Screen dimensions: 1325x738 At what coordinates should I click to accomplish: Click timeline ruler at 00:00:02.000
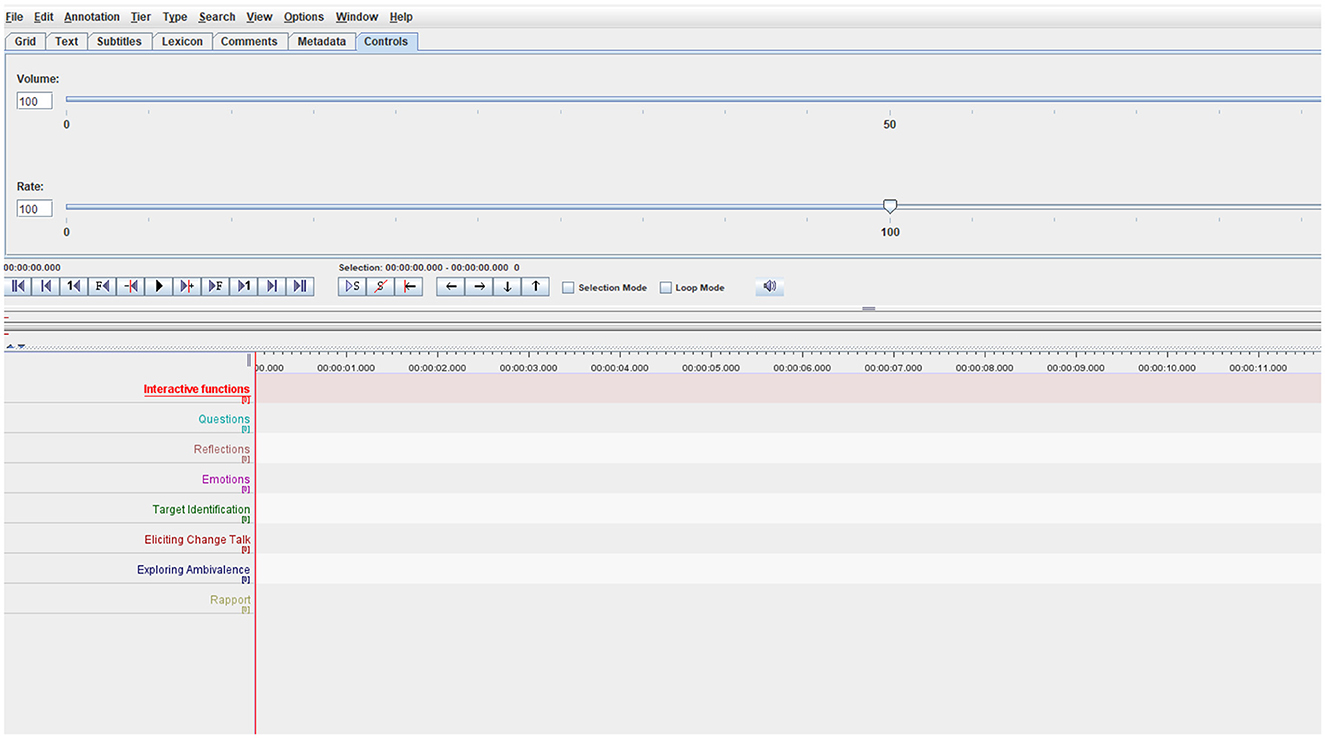[437, 367]
